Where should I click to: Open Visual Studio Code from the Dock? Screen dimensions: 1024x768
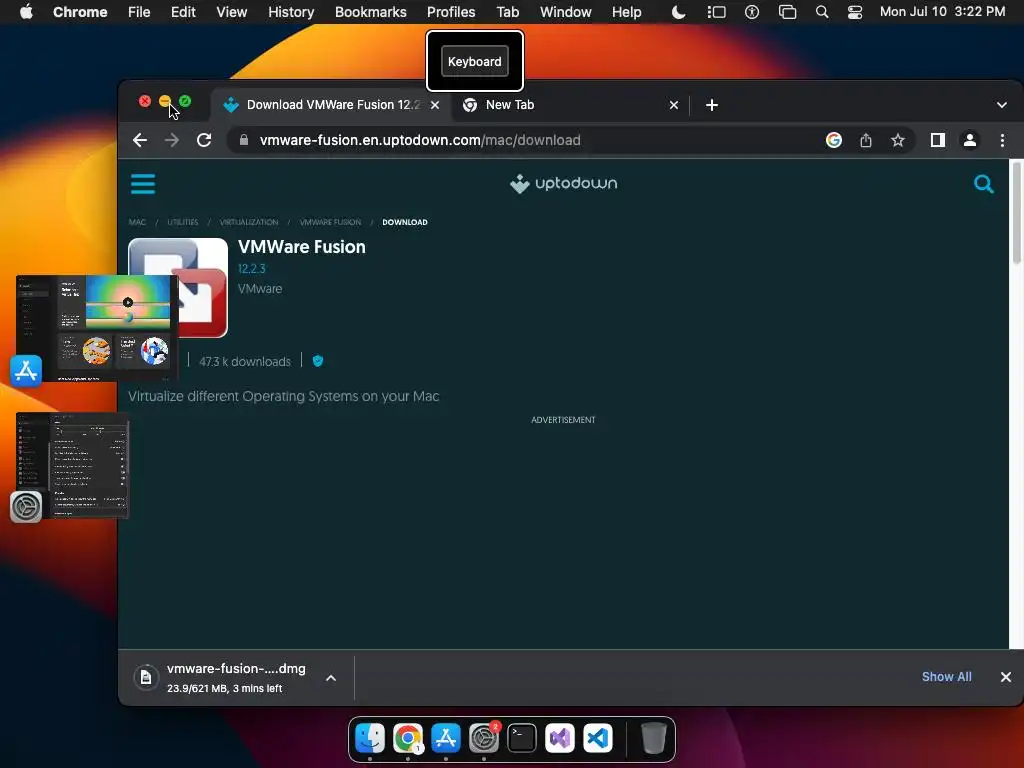pyautogui.click(x=598, y=738)
